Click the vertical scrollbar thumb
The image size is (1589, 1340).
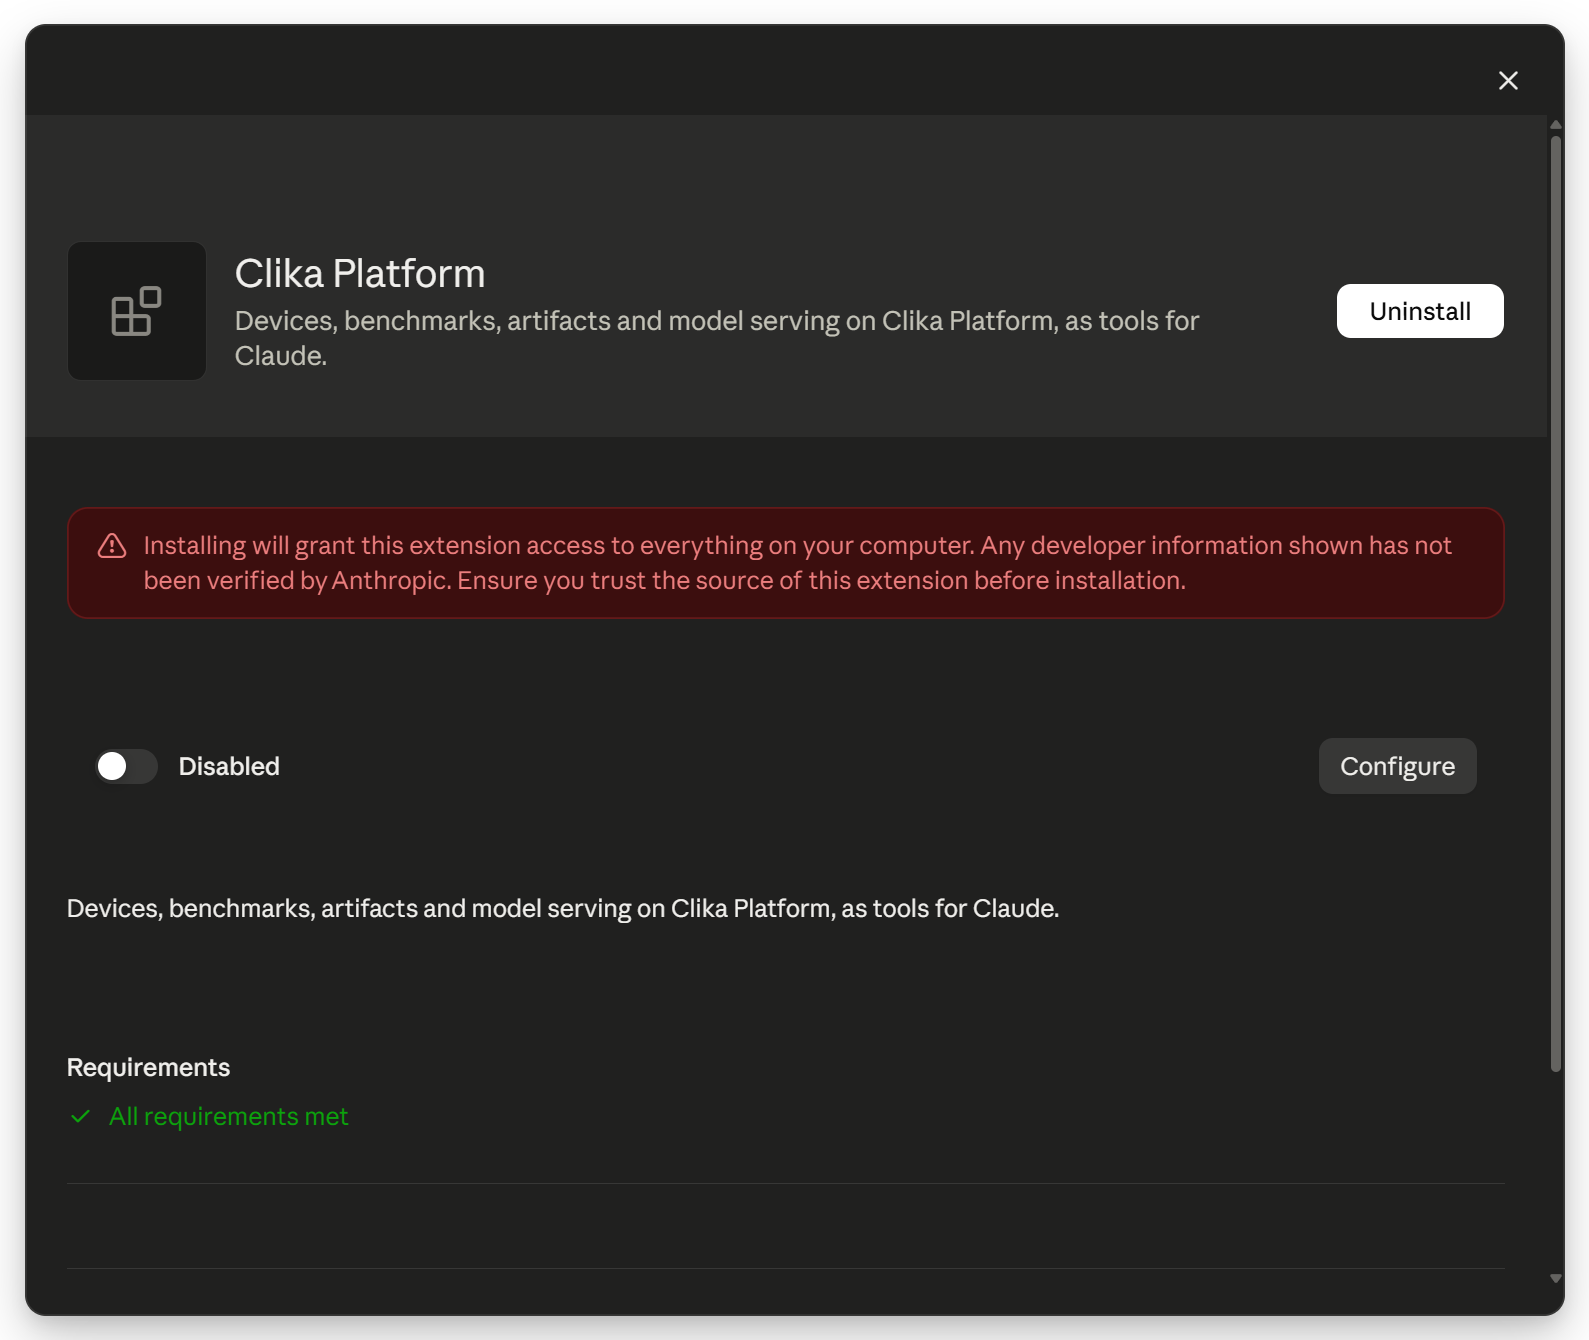[1556, 604]
